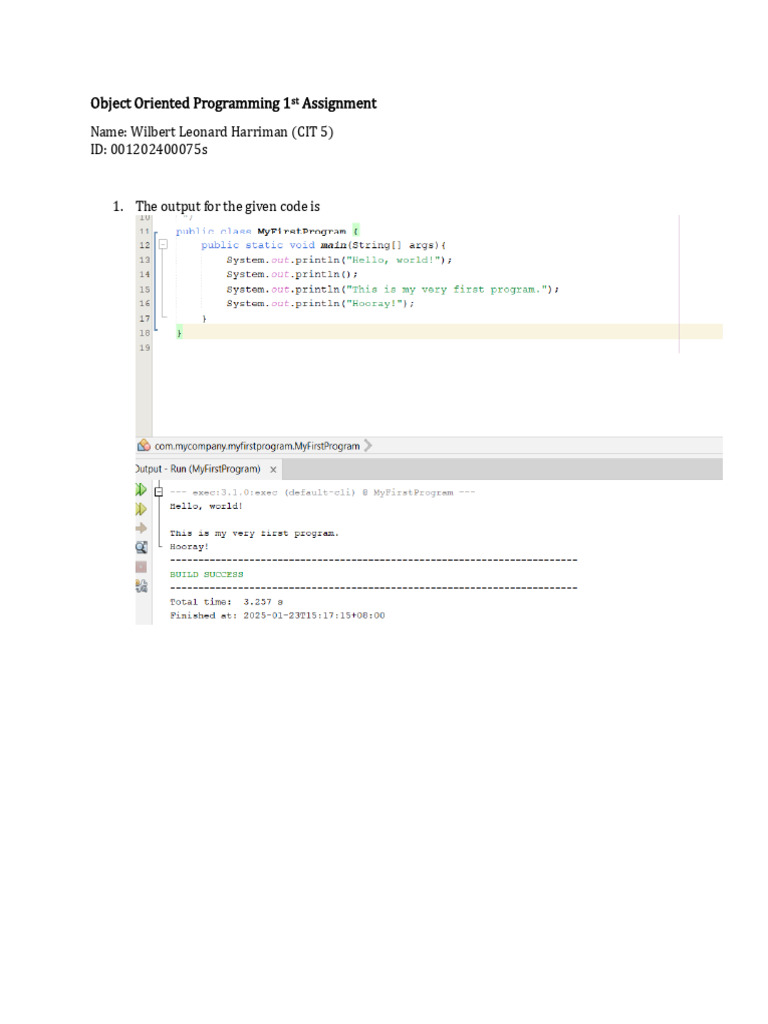
Task: Click the highlighted closing brace on line 18
Action: 180,333
